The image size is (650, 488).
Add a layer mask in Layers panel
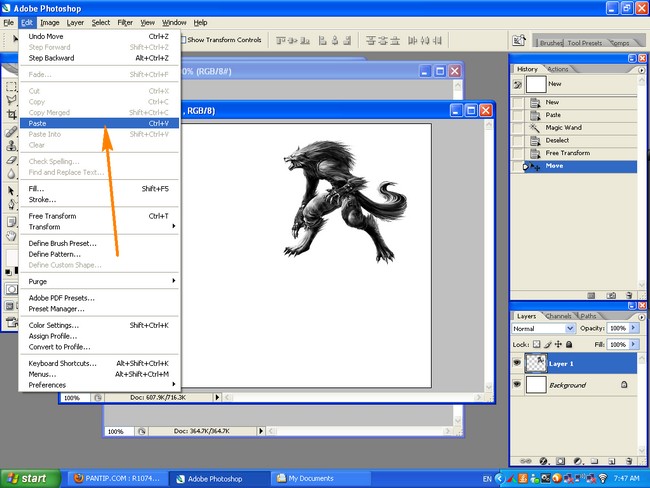pyautogui.click(x=560, y=461)
